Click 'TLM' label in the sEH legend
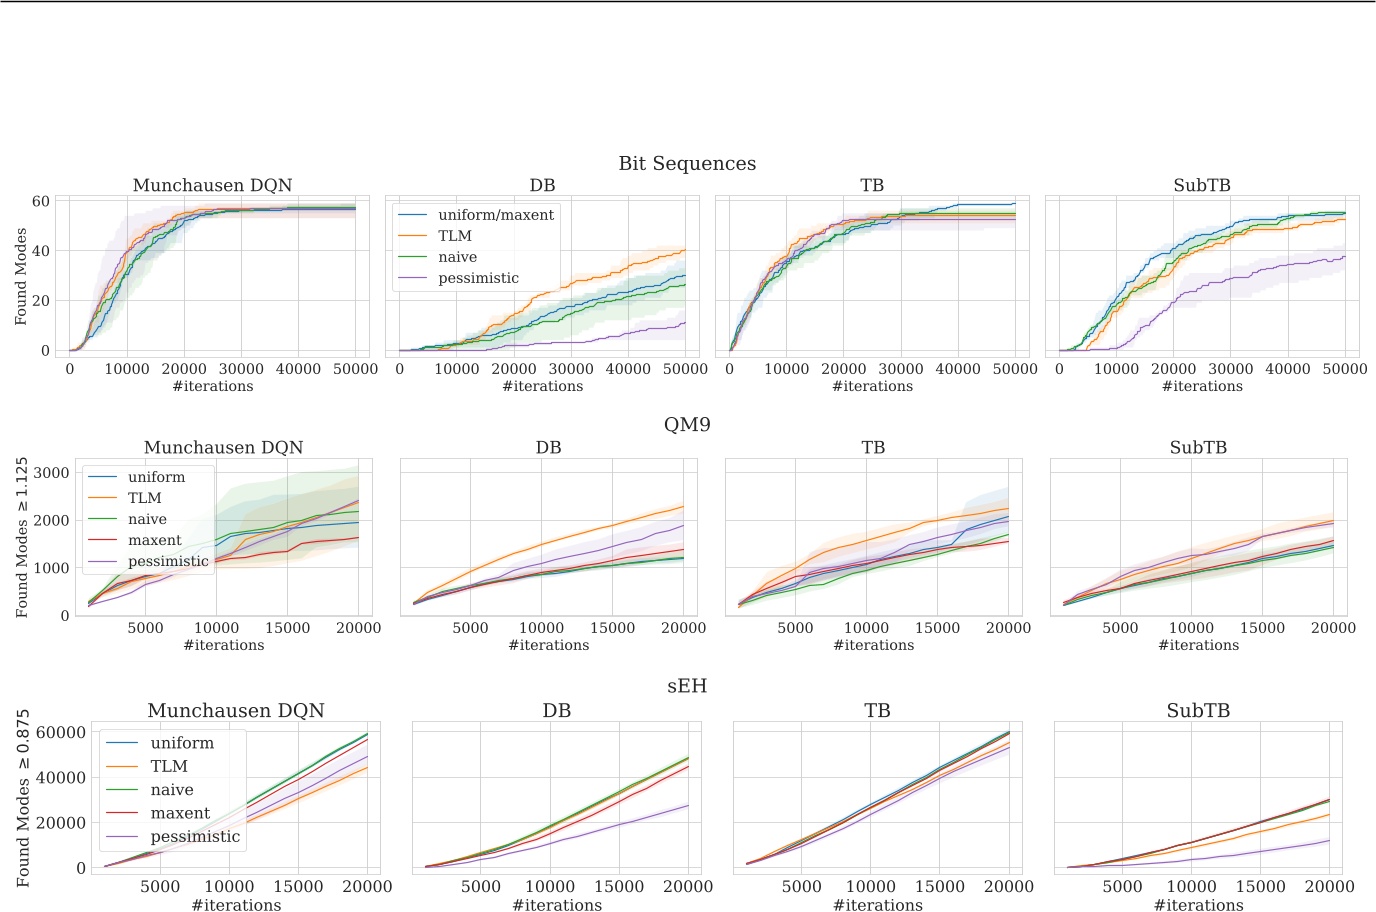The width and height of the screenshot is (1376, 912). (x=169, y=766)
